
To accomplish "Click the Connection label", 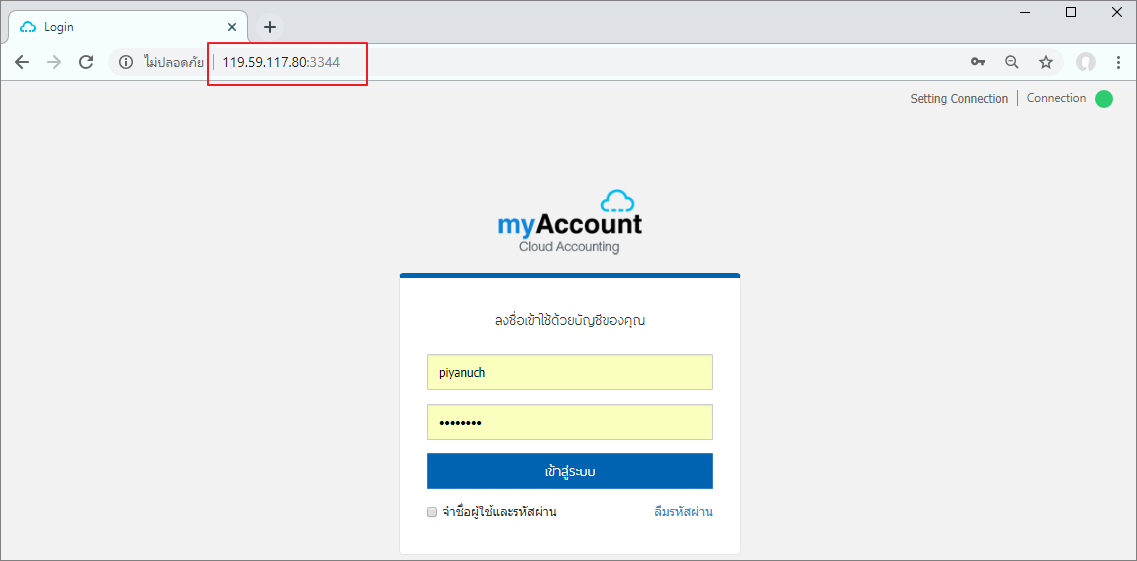I will tap(1056, 98).
